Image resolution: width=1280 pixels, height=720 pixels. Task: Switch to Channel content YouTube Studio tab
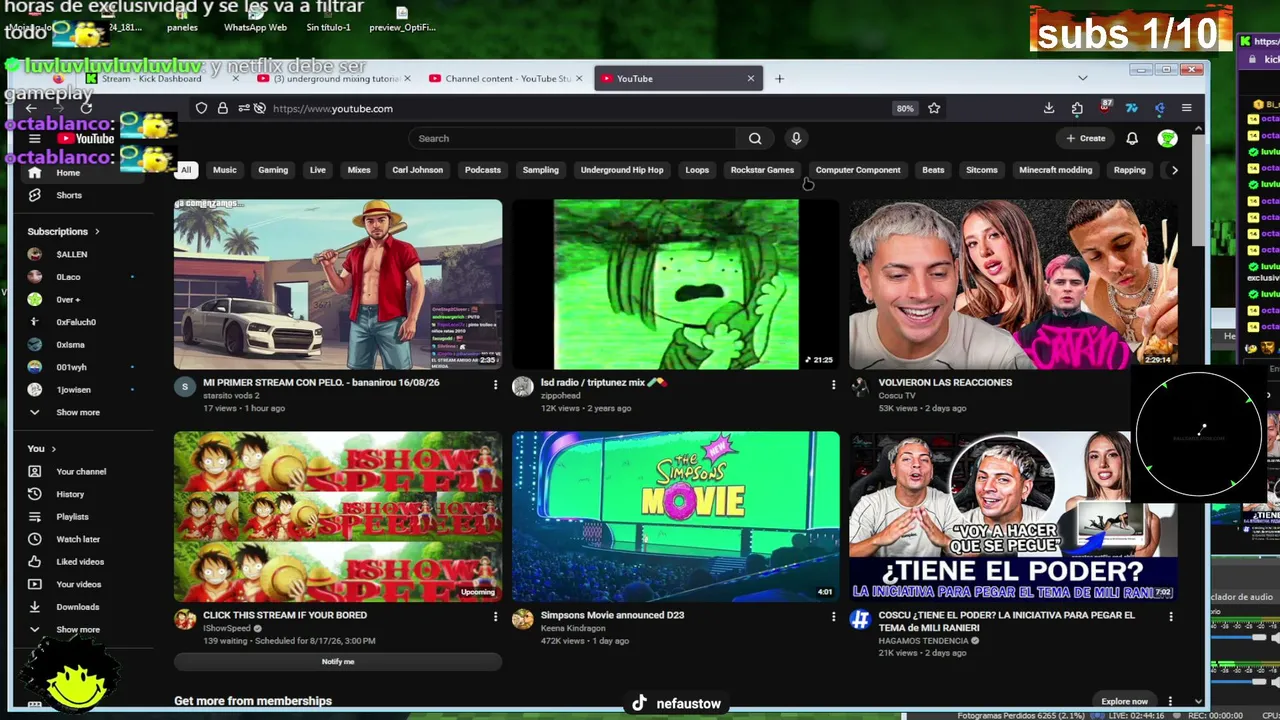pyautogui.click(x=508, y=78)
